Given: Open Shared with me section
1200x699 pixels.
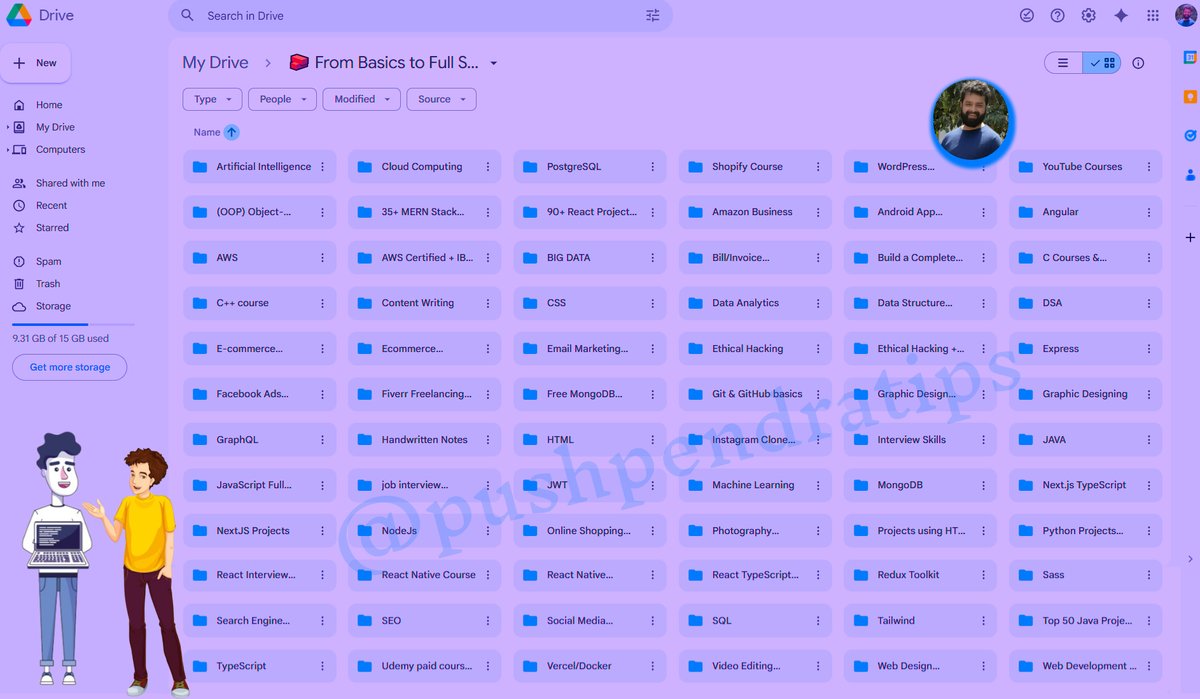Looking at the screenshot, I should 72,183.
